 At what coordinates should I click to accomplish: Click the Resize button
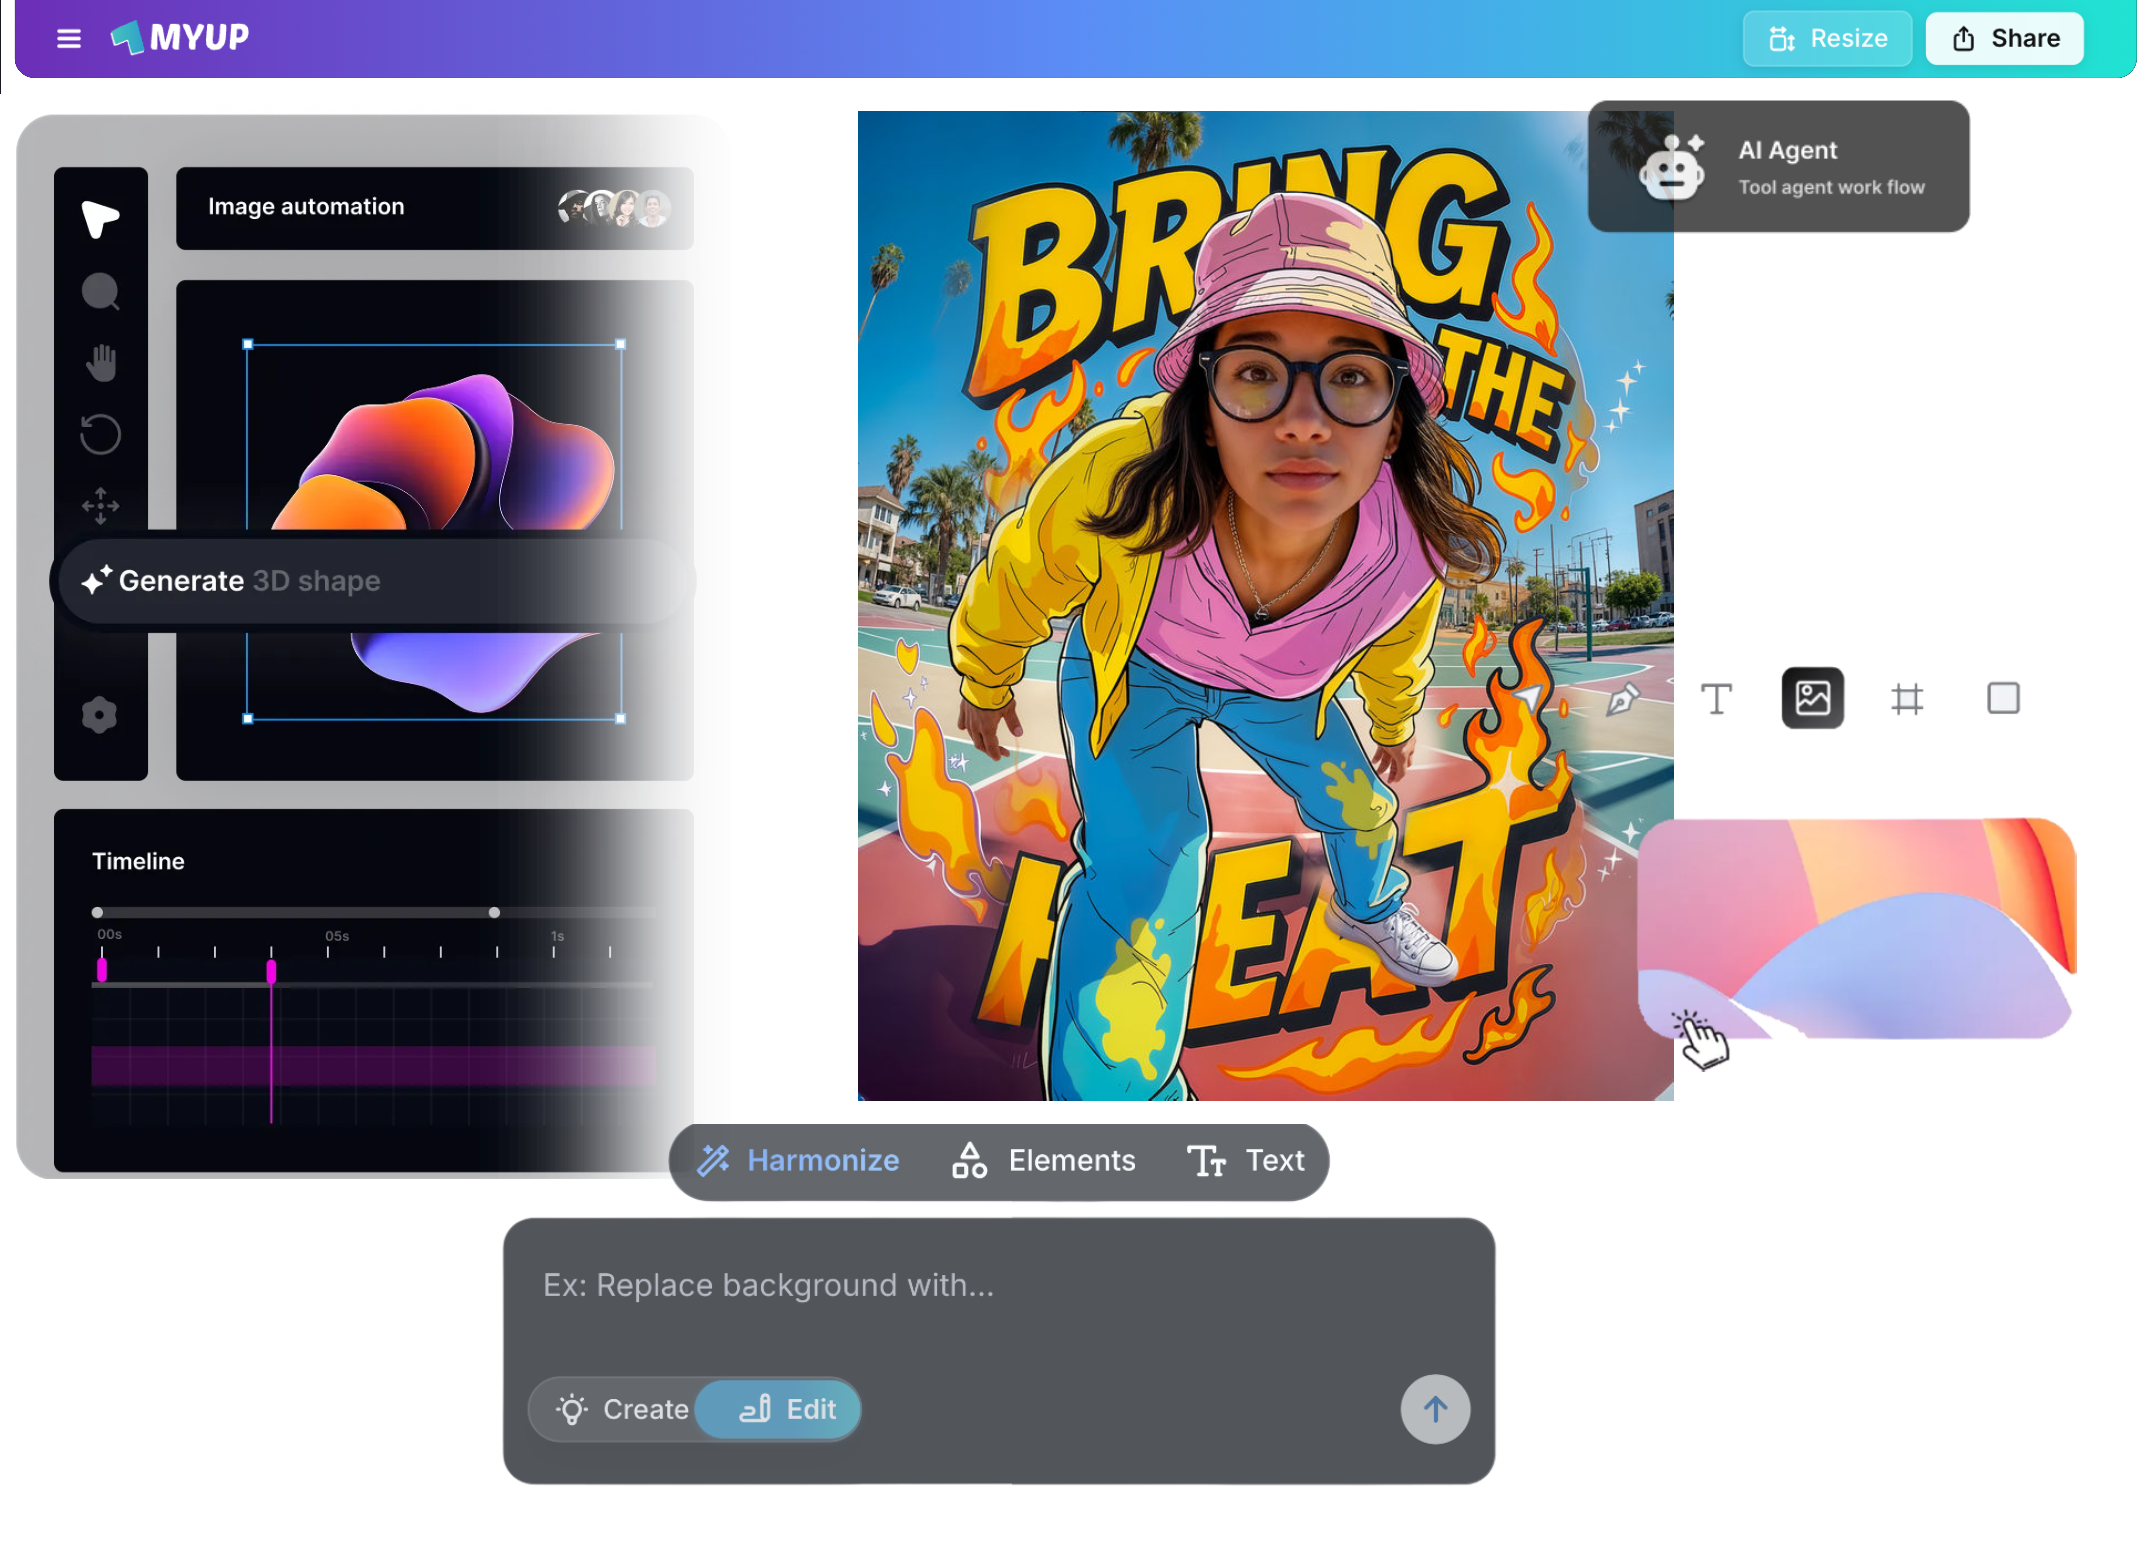coord(1827,39)
